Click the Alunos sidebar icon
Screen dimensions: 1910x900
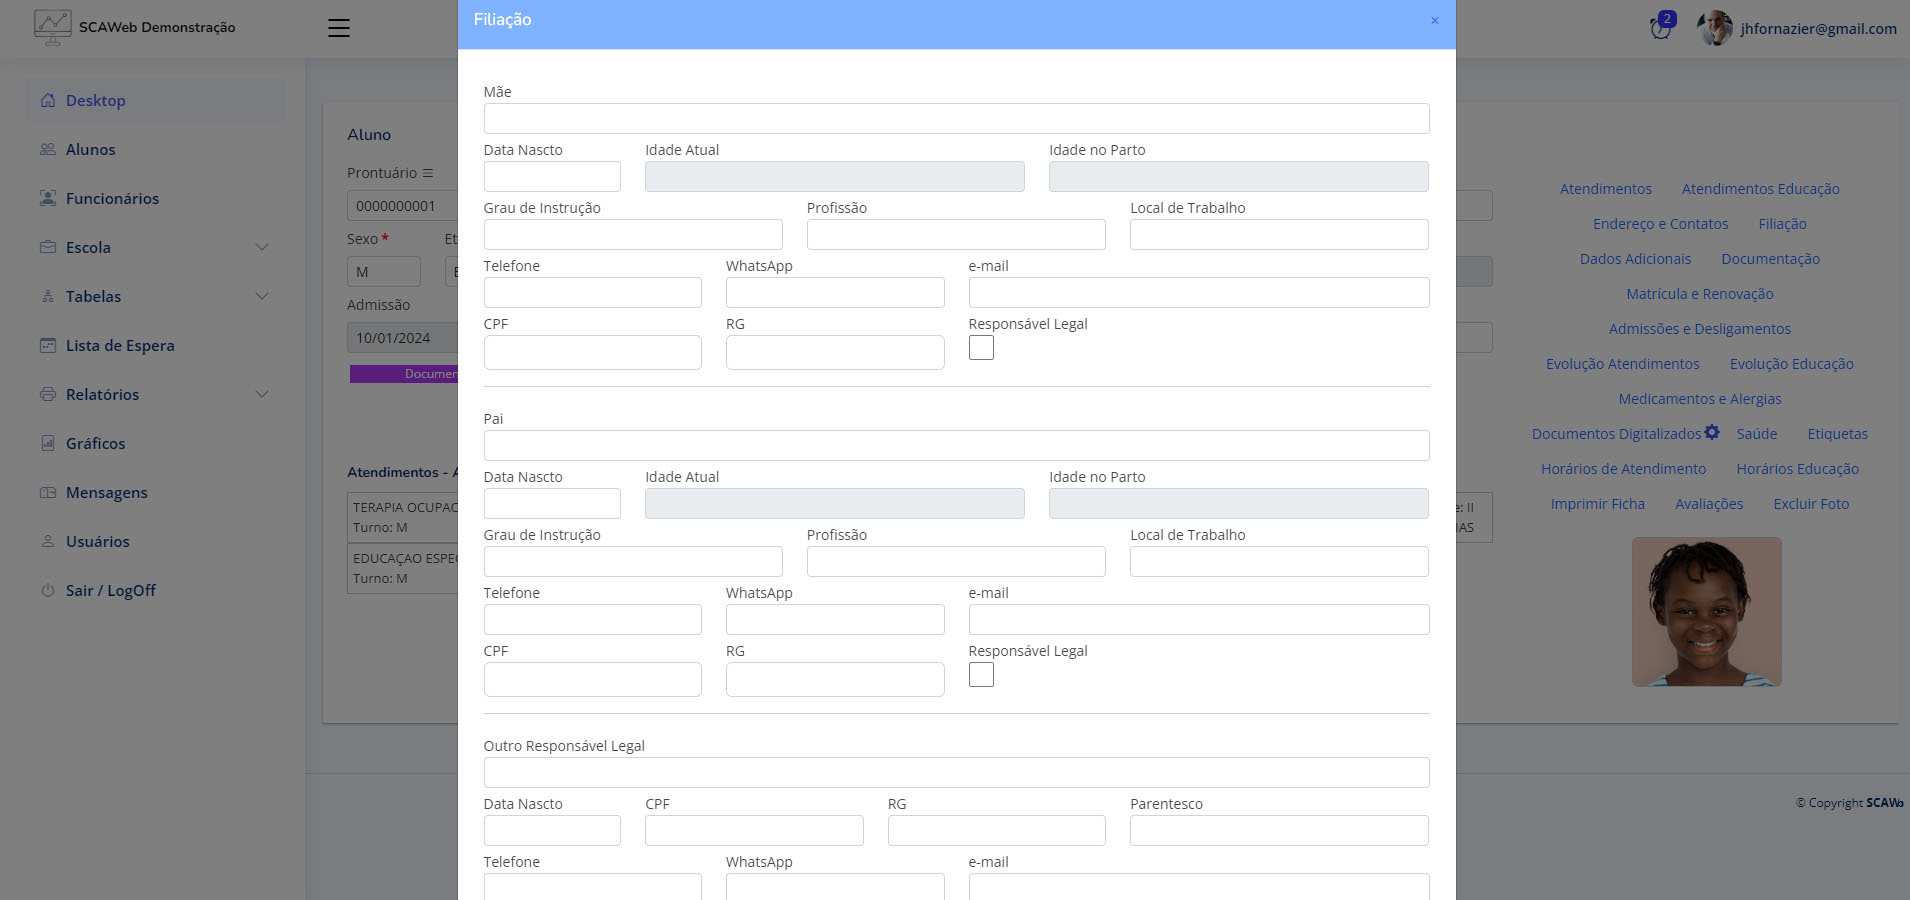tap(48, 150)
